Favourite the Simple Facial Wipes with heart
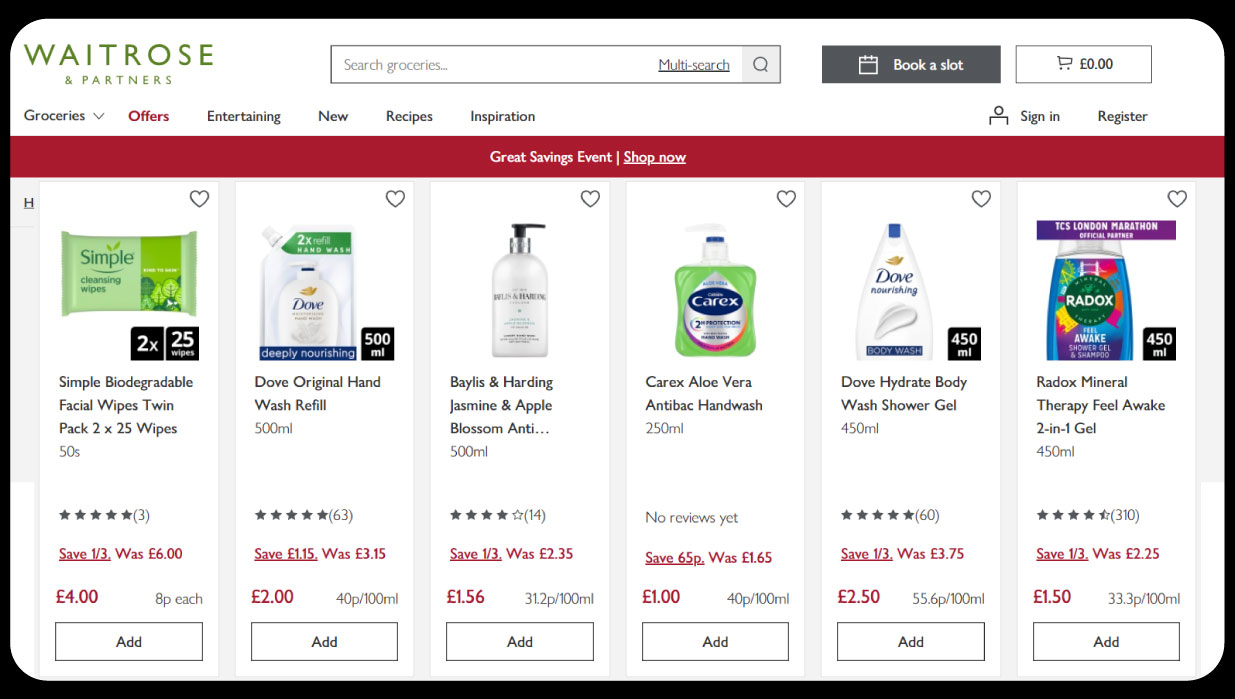1235x699 pixels. [199, 199]
